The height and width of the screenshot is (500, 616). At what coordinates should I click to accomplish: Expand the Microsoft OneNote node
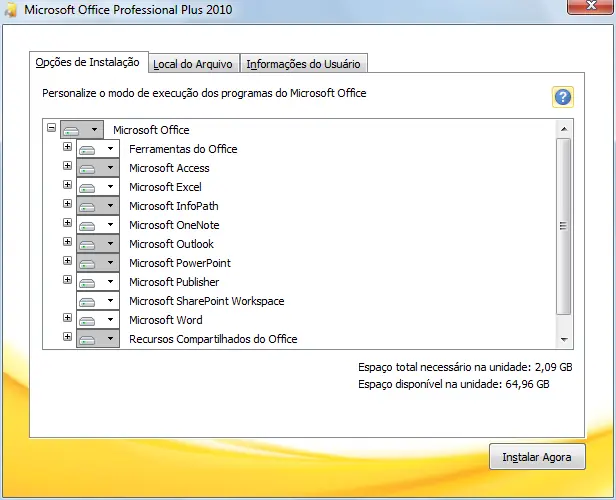[x=68, y=223]
